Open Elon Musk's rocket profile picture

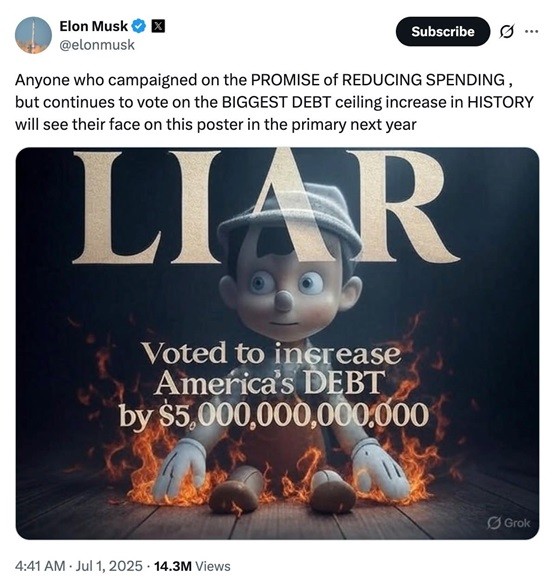pyautogui.click(x=33, y=35)
